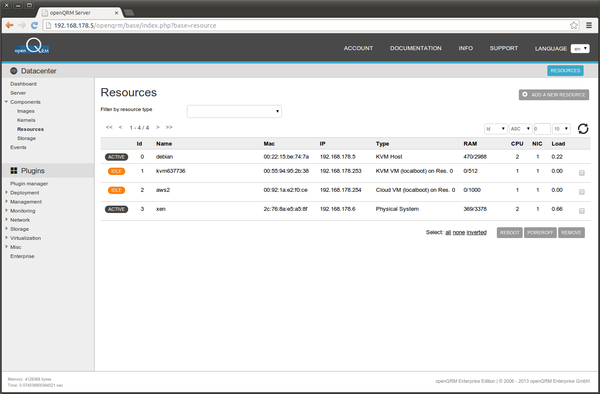Bookmark page with the star icon
The height and width of the screenshot is (394, 600).
pos(574,25)
